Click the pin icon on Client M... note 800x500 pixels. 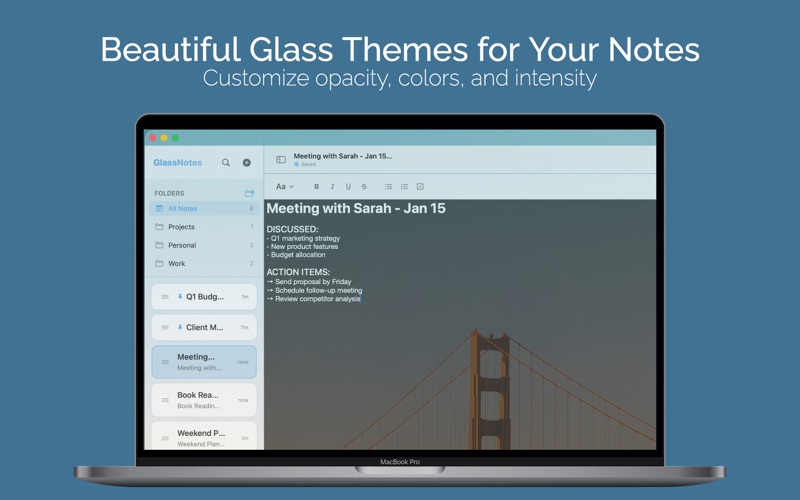point(180,327)
